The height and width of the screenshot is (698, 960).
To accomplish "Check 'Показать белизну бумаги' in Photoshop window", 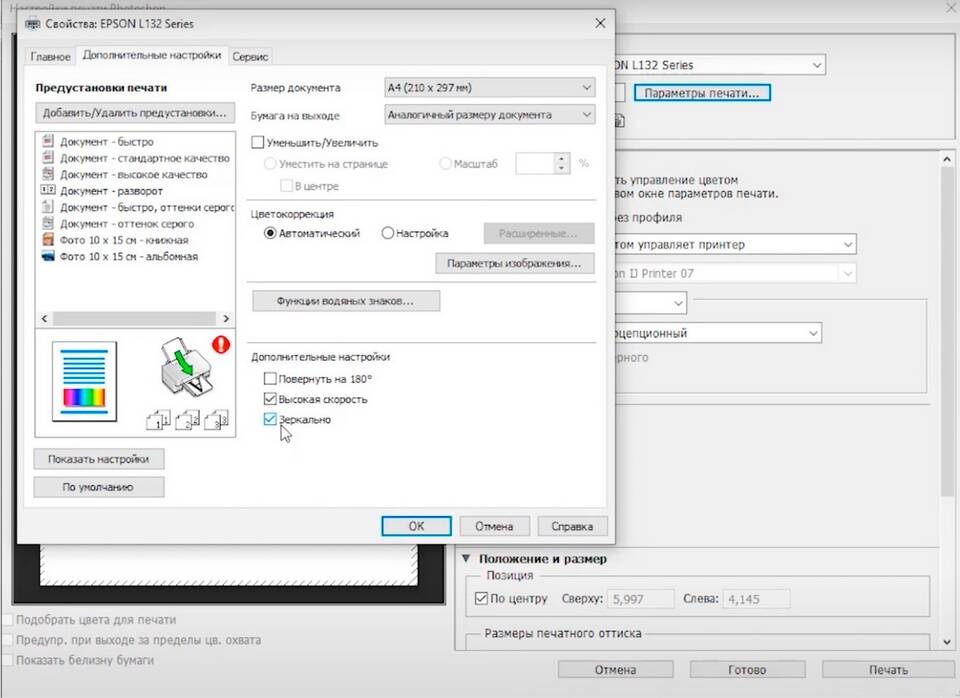I will pyautogui.click(x=8, y=660).
